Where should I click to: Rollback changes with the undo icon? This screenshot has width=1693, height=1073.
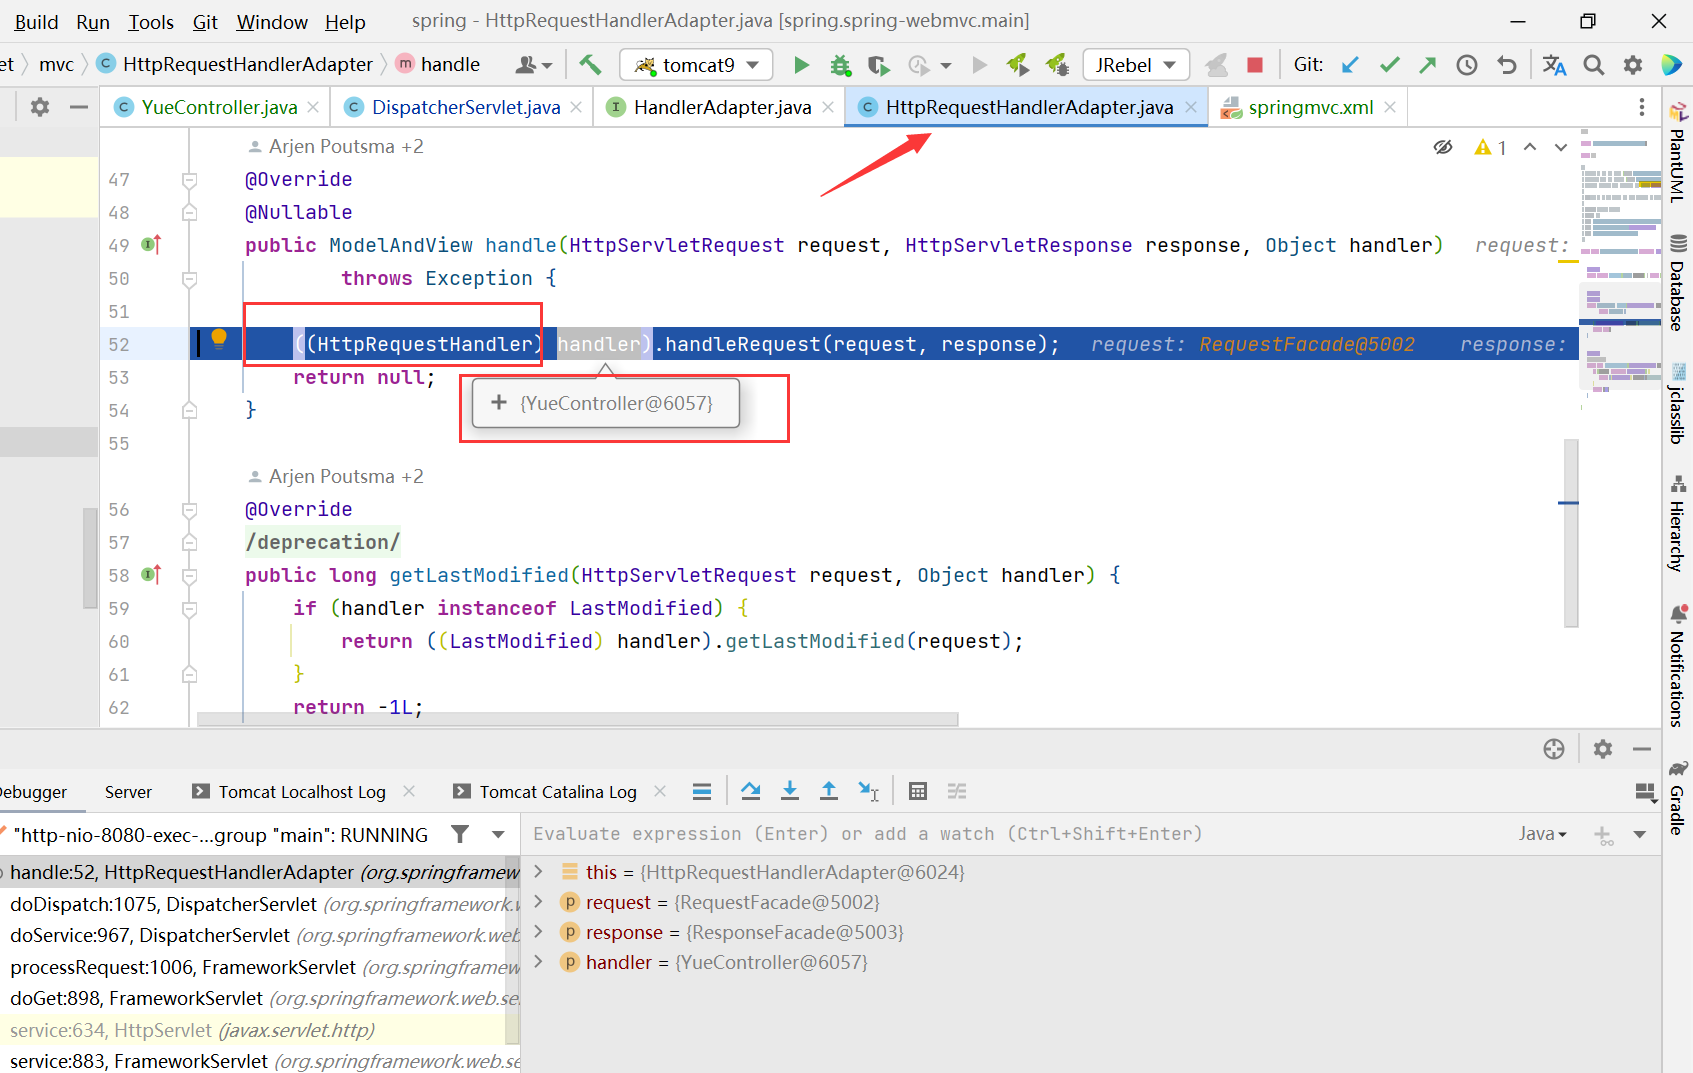[1506, 65]
